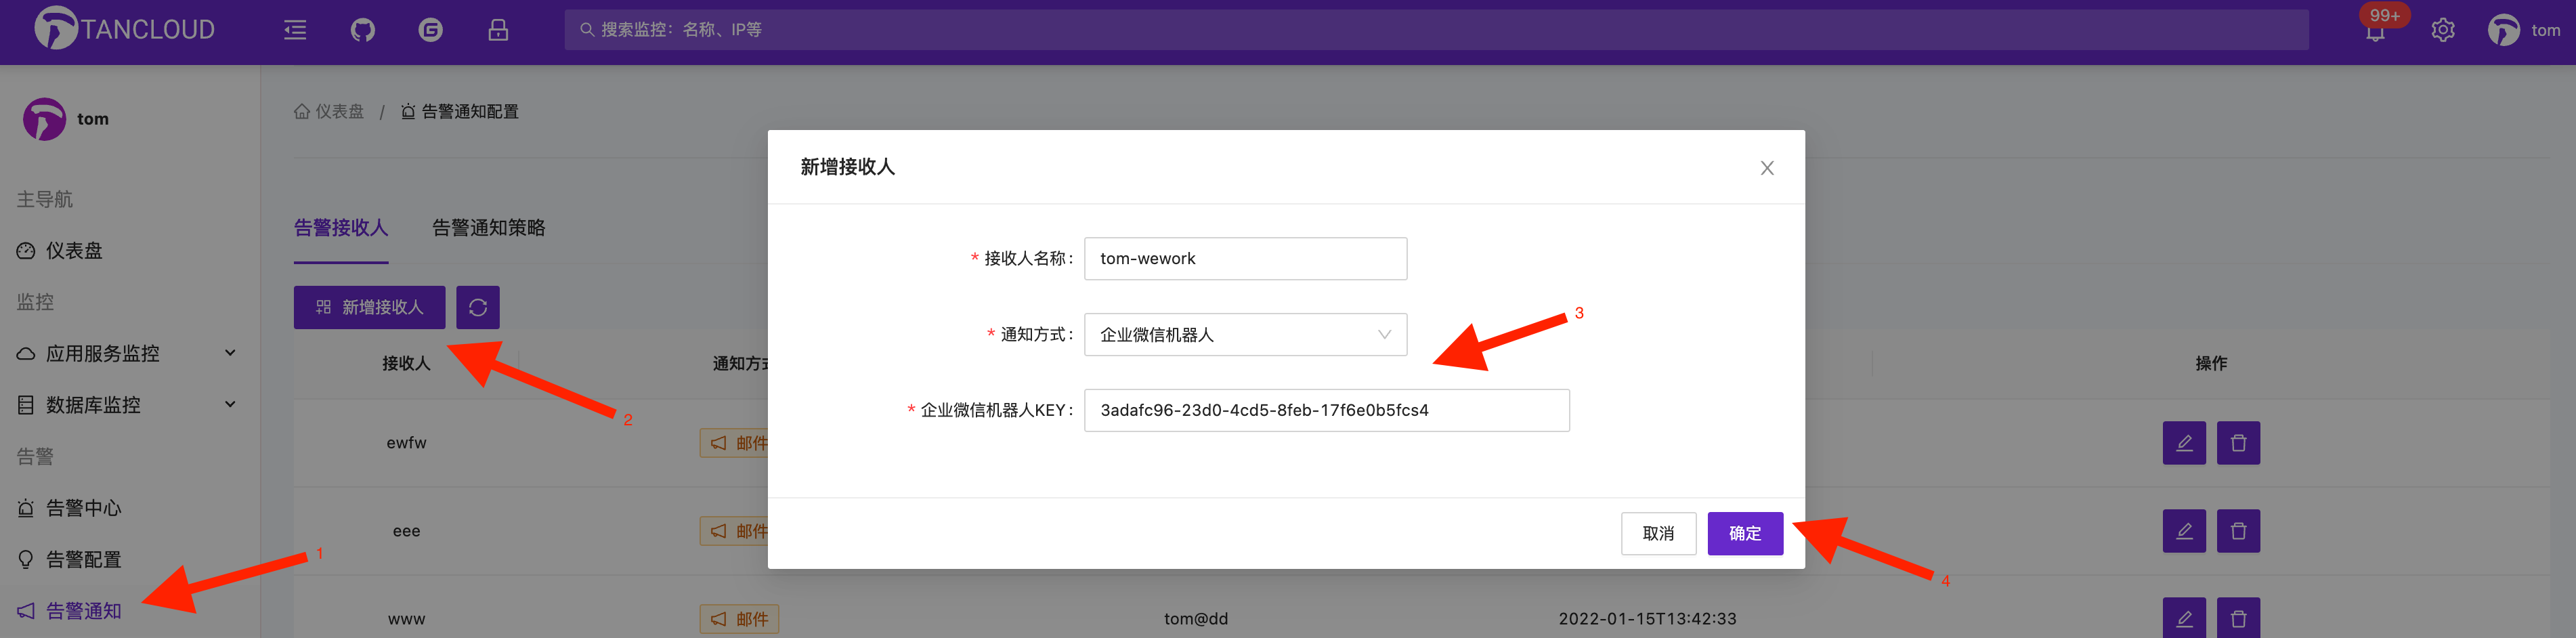Switch to the 告警通知策略 tab
The height and width of the screenshot is (638, 2576).
click(x=489, y=228)
